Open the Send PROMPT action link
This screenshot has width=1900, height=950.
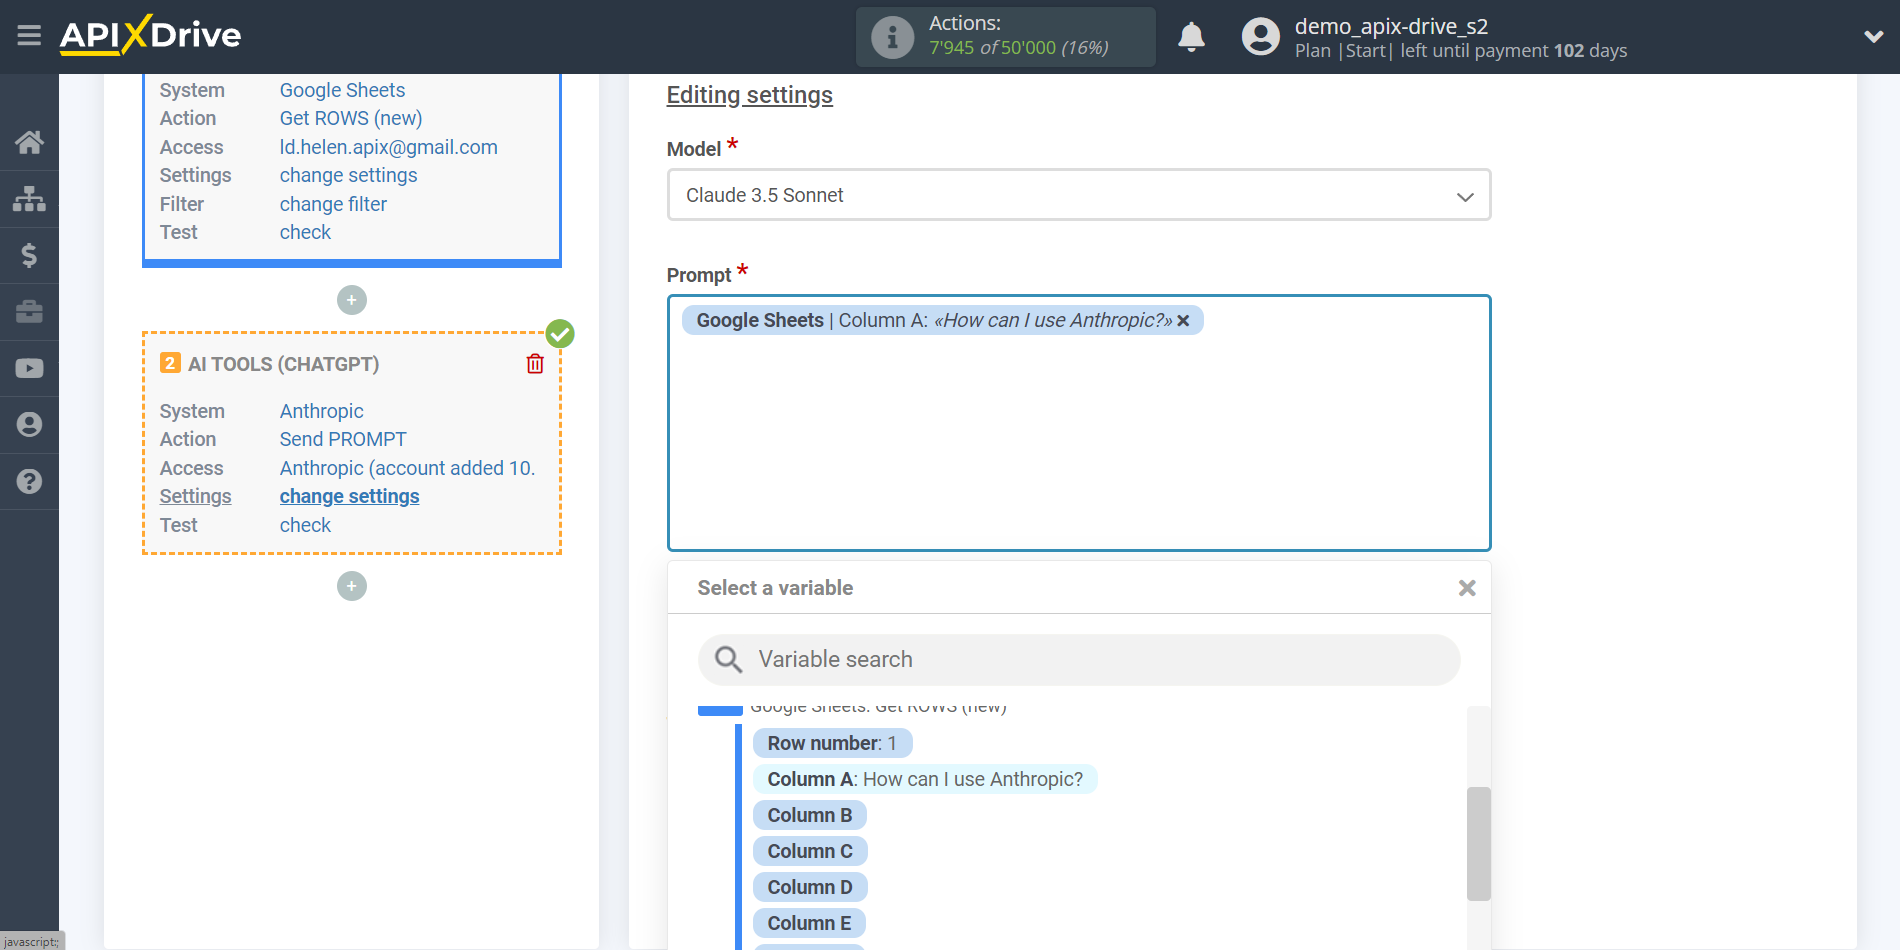pyautogui.click(x=343, y=439)
